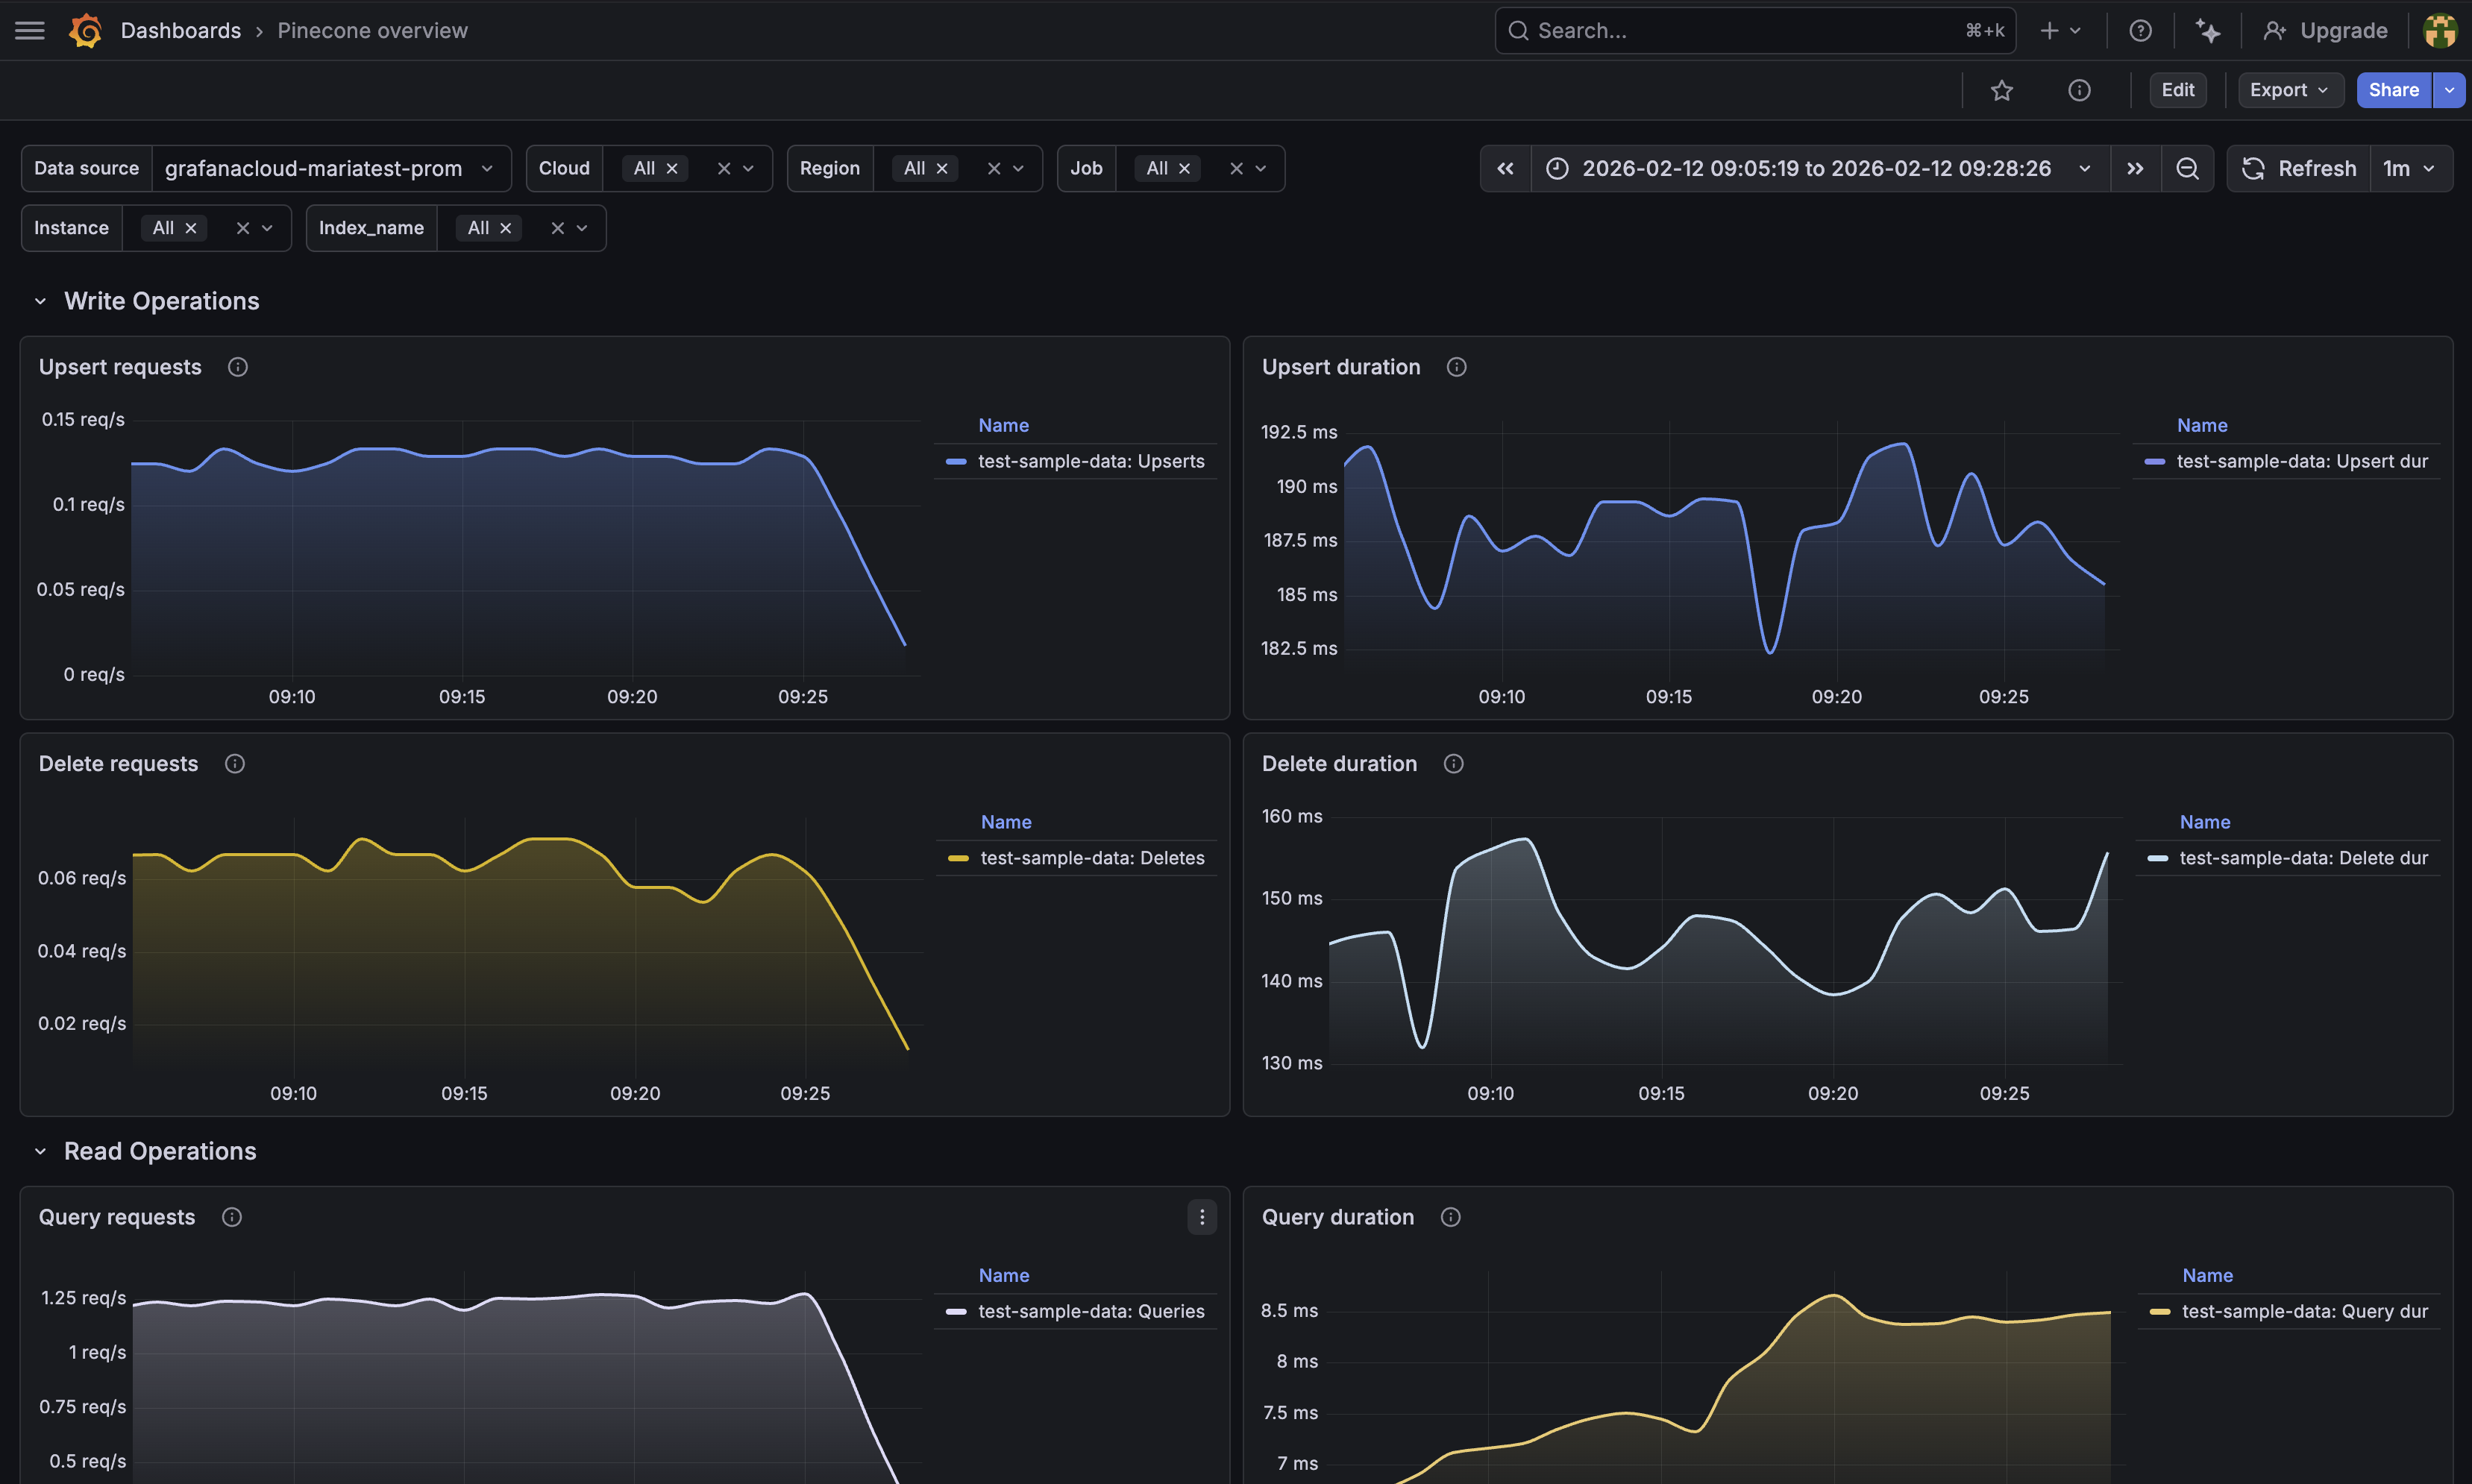Screen dimensions: 2472x1484
Task: Toggle test-sample-data: Upserts legend series
Action: click(1090, 461)
